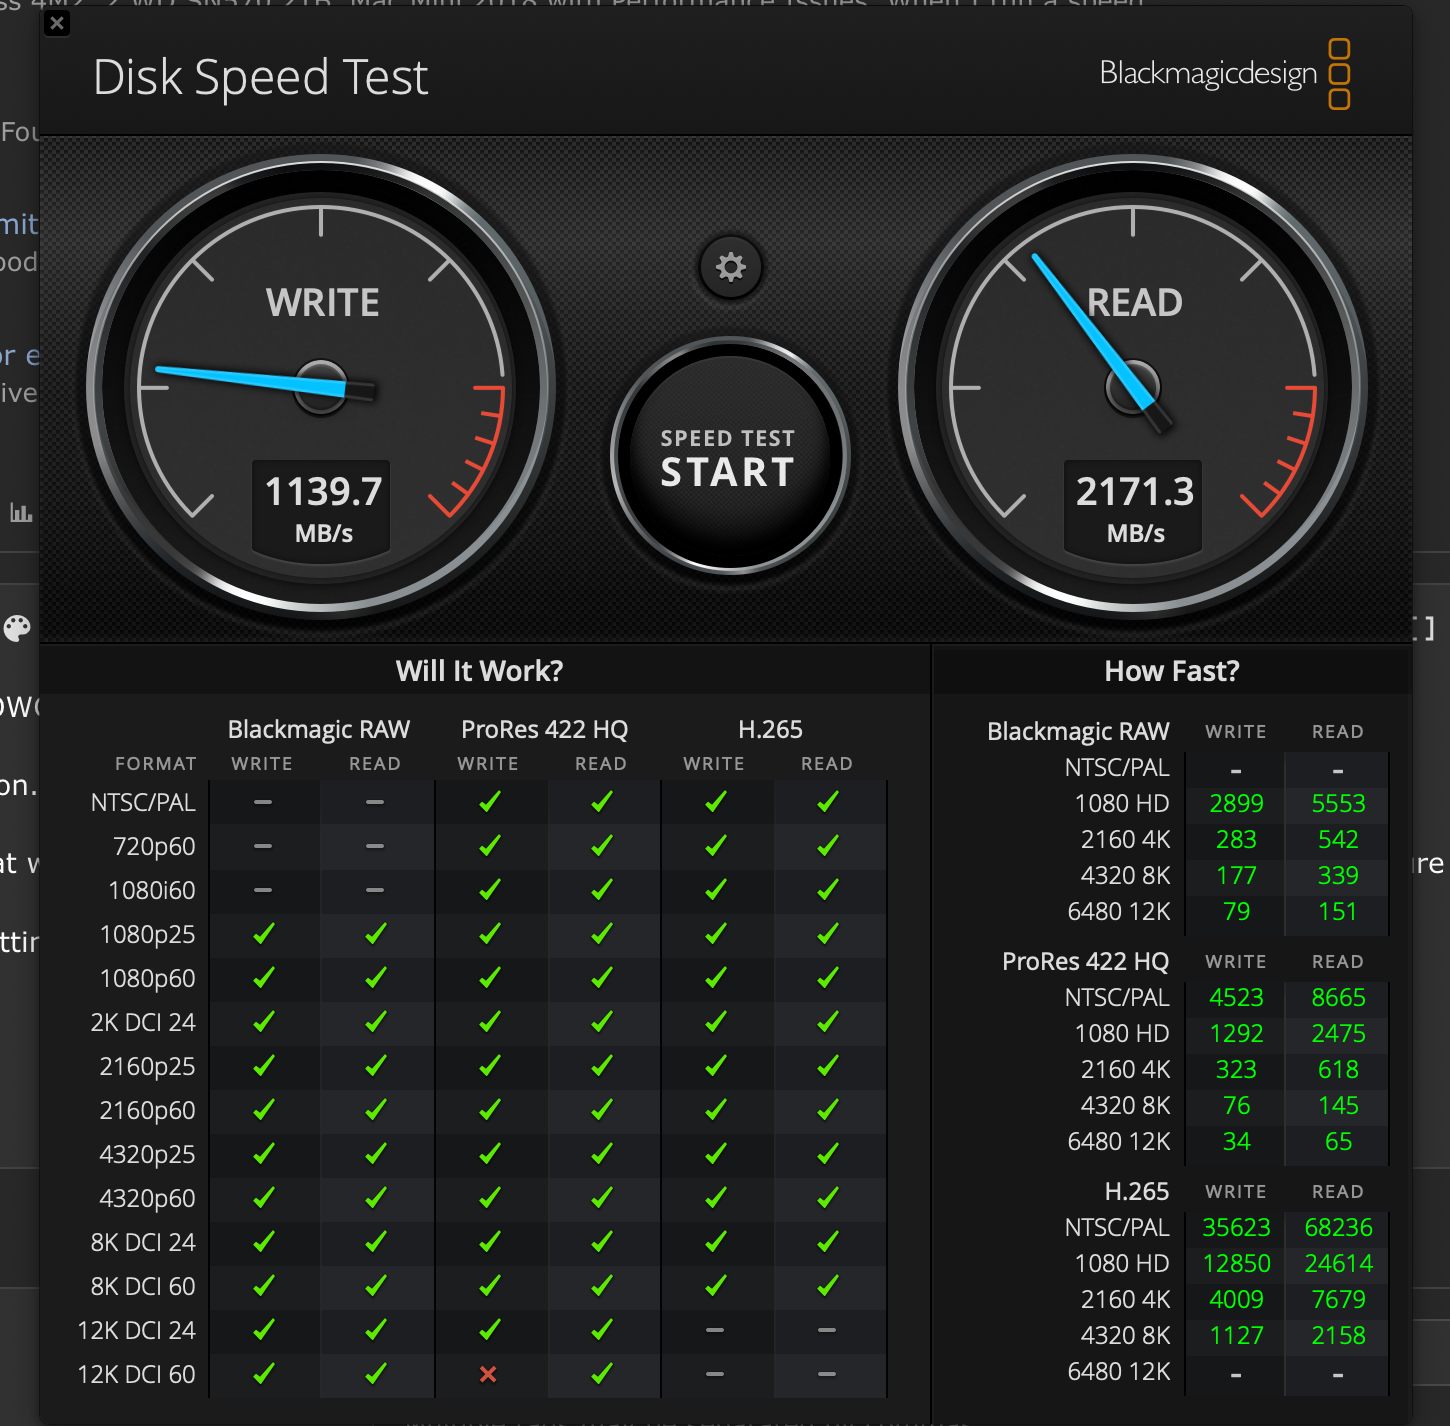The width and height of the screenshot is (1450, 1426).
Task: Select H.265 NTSC/PAL read value 68236
Action: [x=1338, y=1228]
